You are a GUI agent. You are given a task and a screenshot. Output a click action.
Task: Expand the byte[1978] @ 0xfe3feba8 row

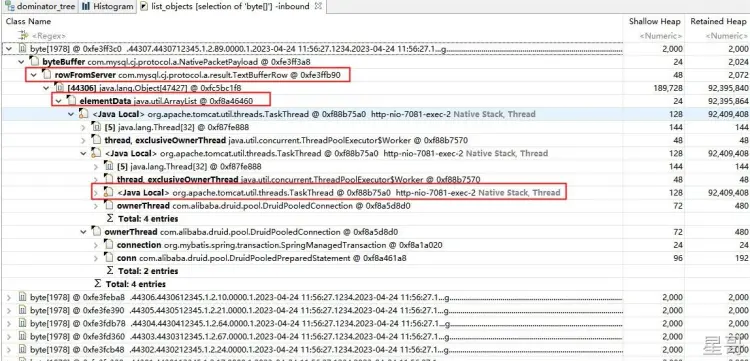[x=9, y=297]
